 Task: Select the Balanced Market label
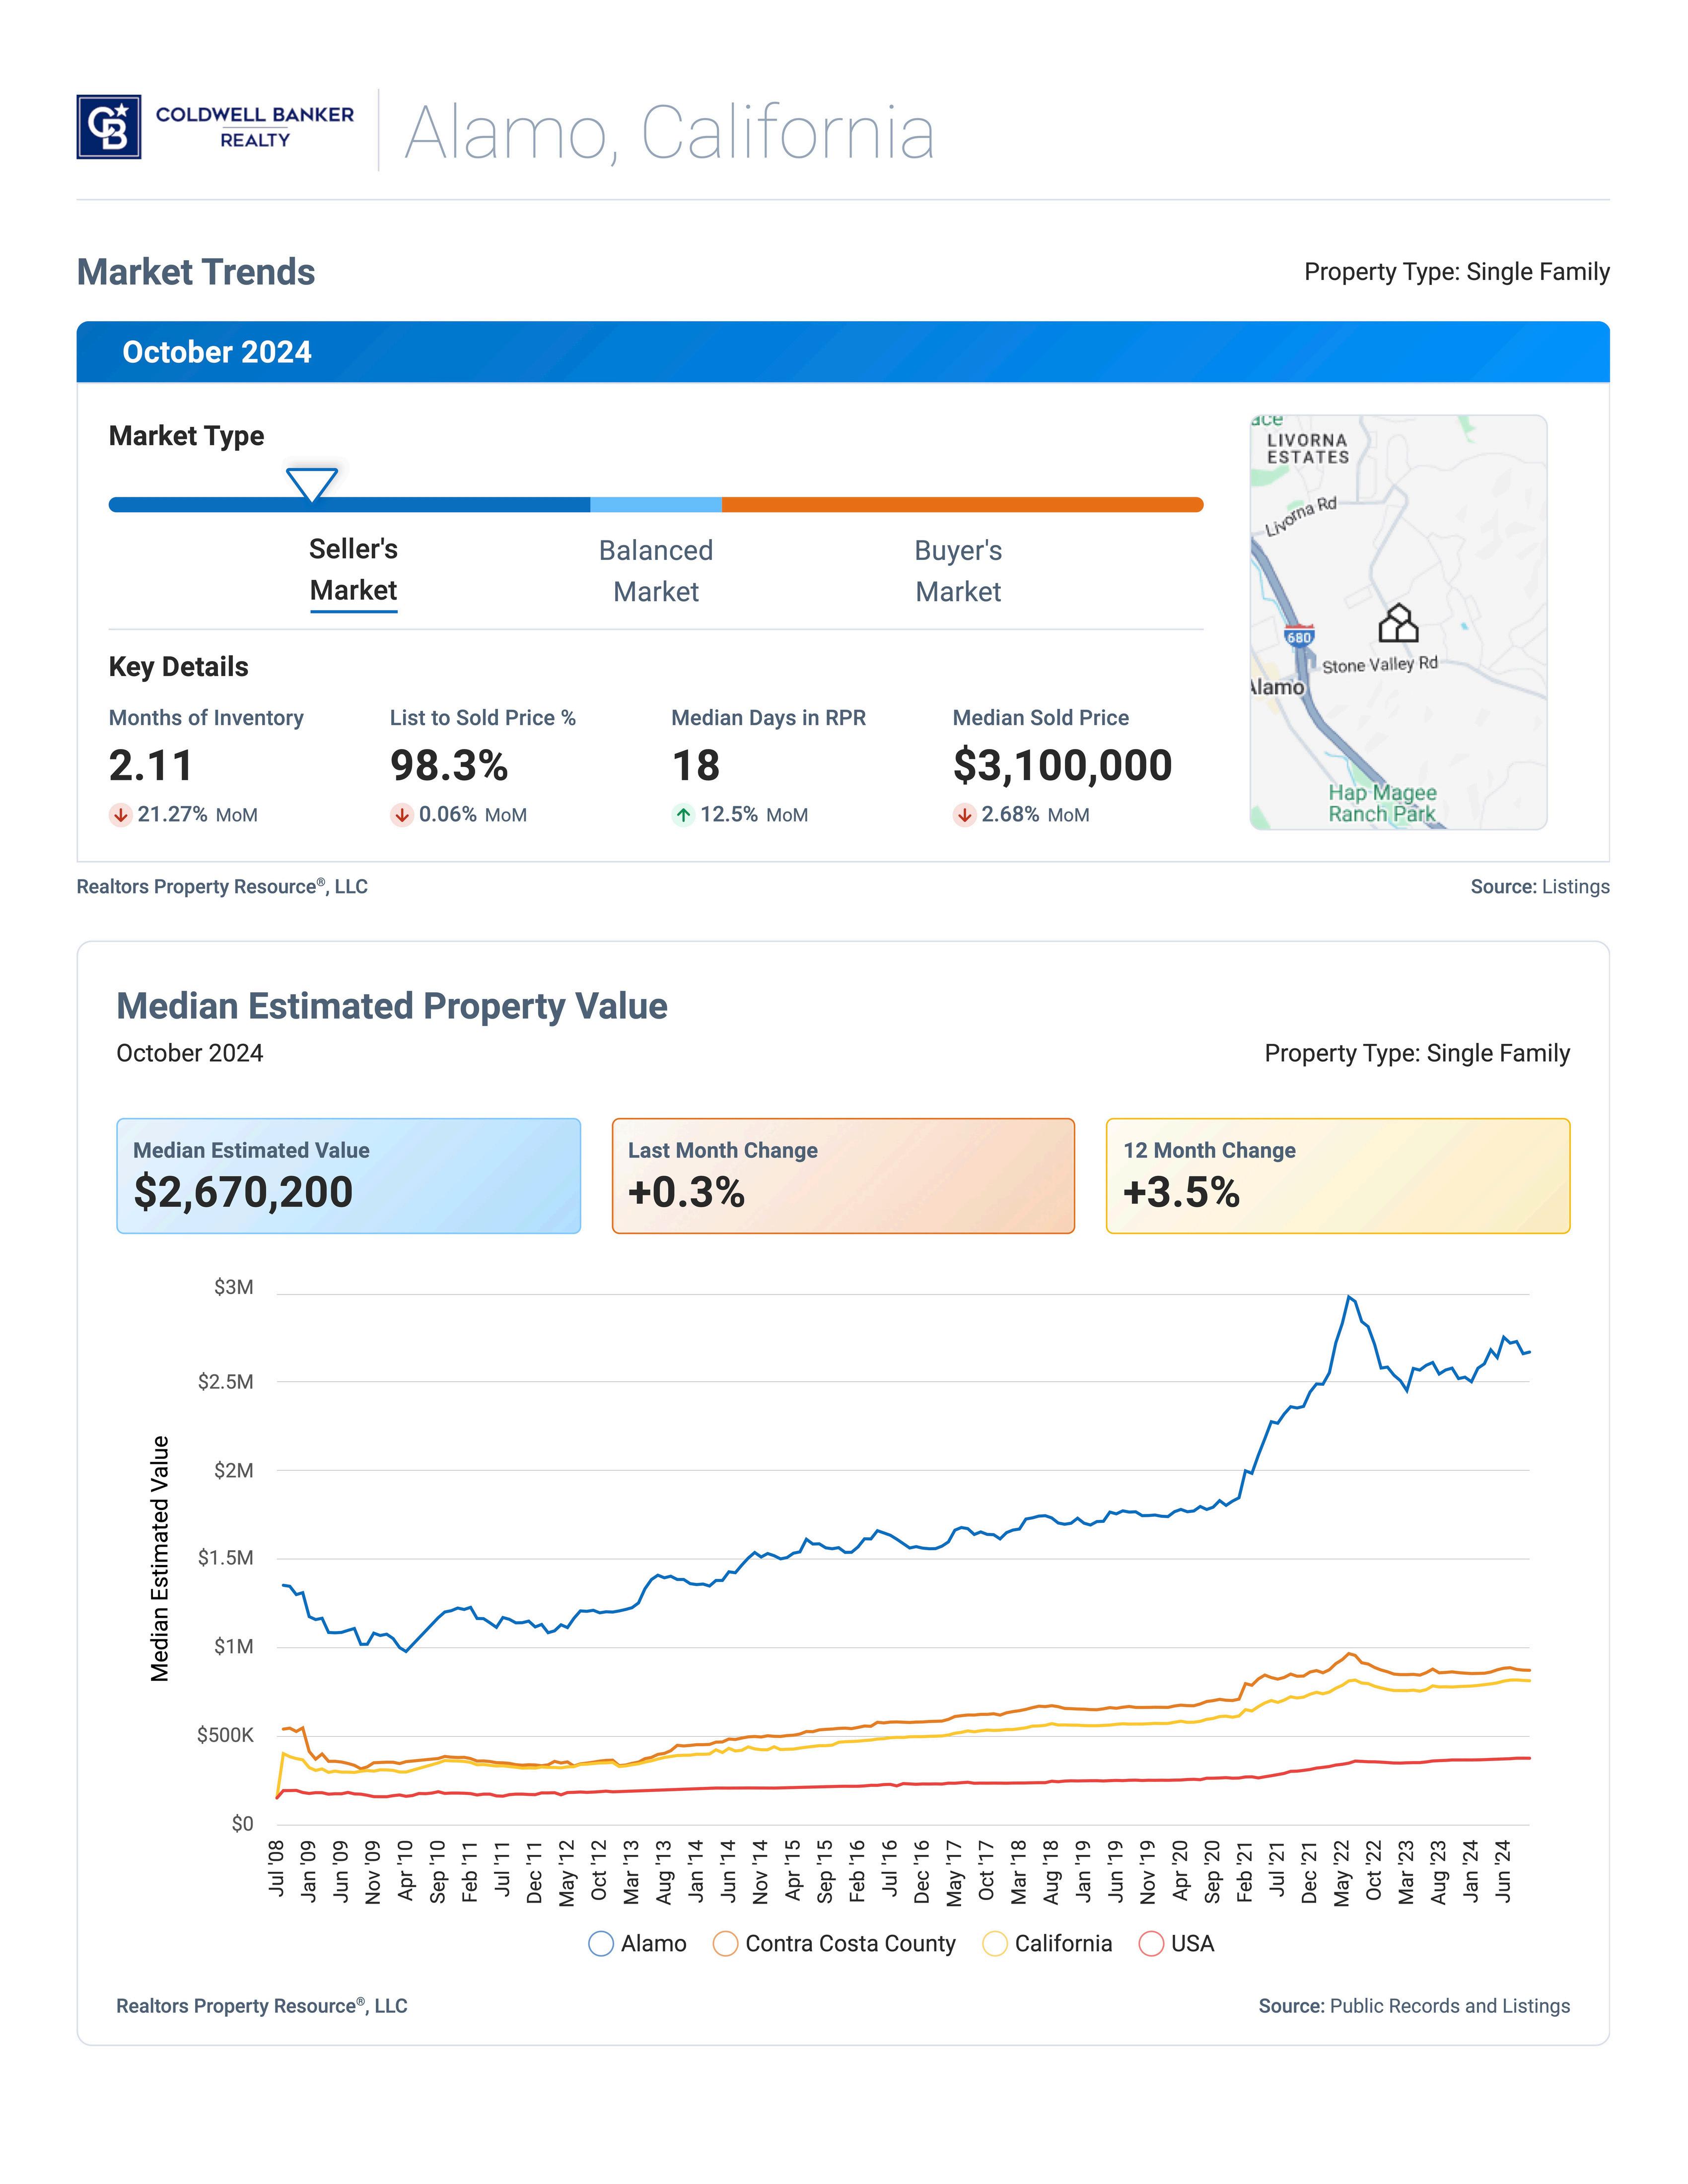point(656,571)
